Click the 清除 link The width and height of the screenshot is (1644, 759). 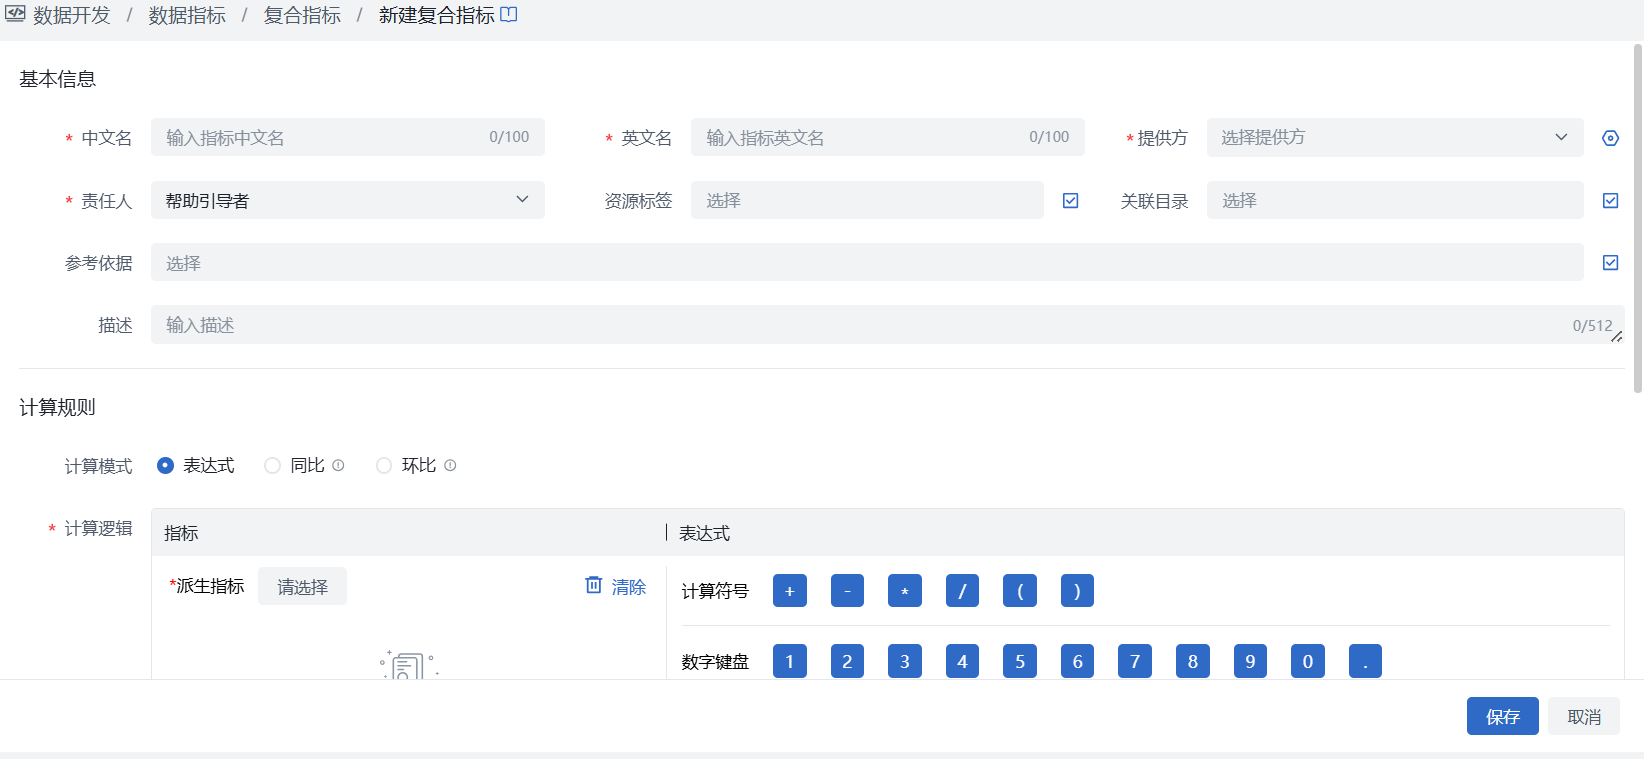pos(629,587)
